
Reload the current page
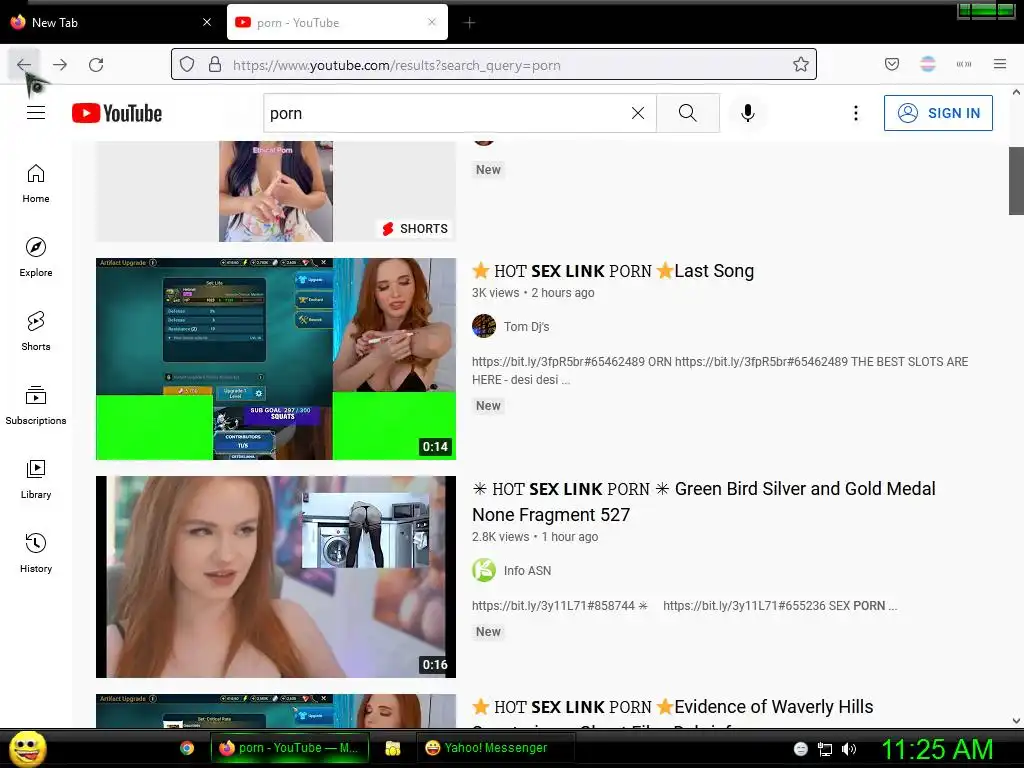click(x=96, y=65)
